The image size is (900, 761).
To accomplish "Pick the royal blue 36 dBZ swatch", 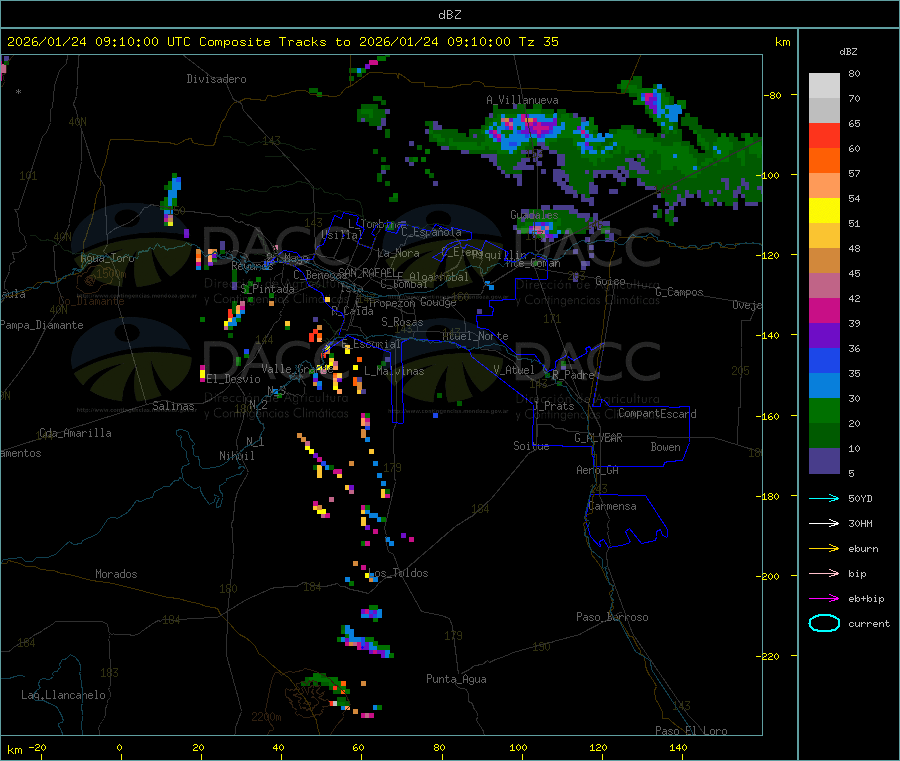I will 824,360.
